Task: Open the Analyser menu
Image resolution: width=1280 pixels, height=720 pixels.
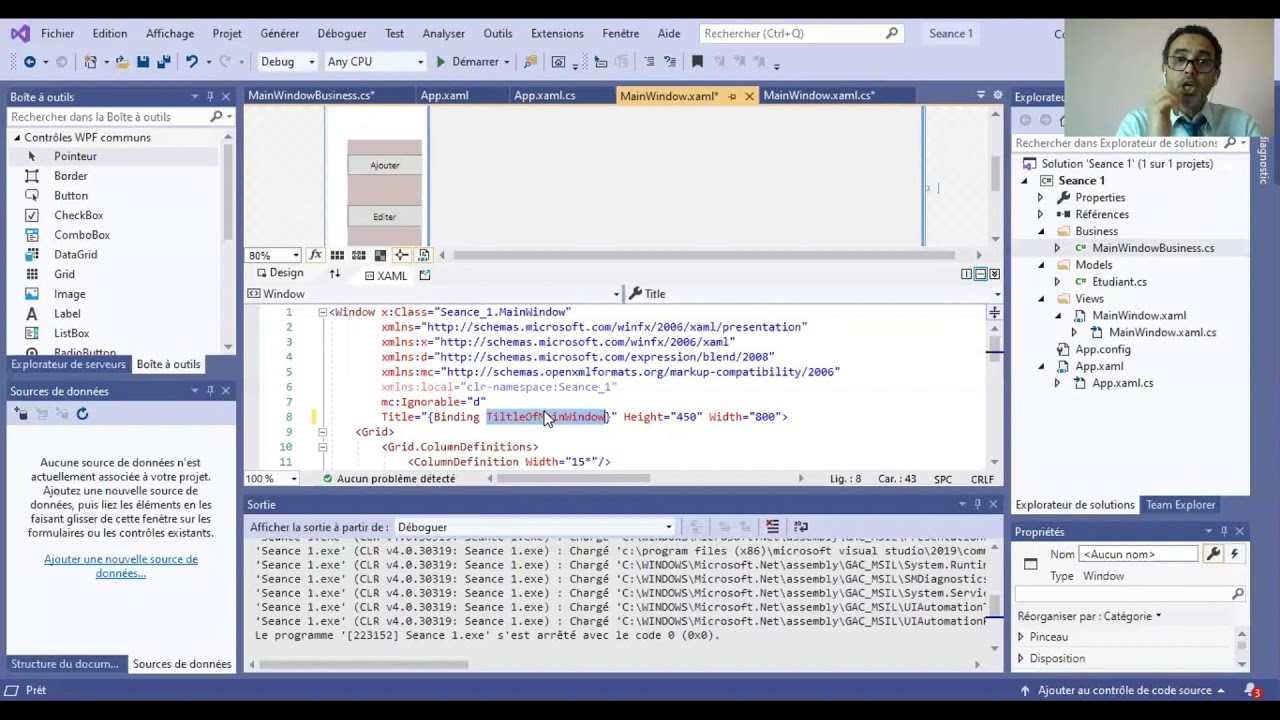Action: 443,33
